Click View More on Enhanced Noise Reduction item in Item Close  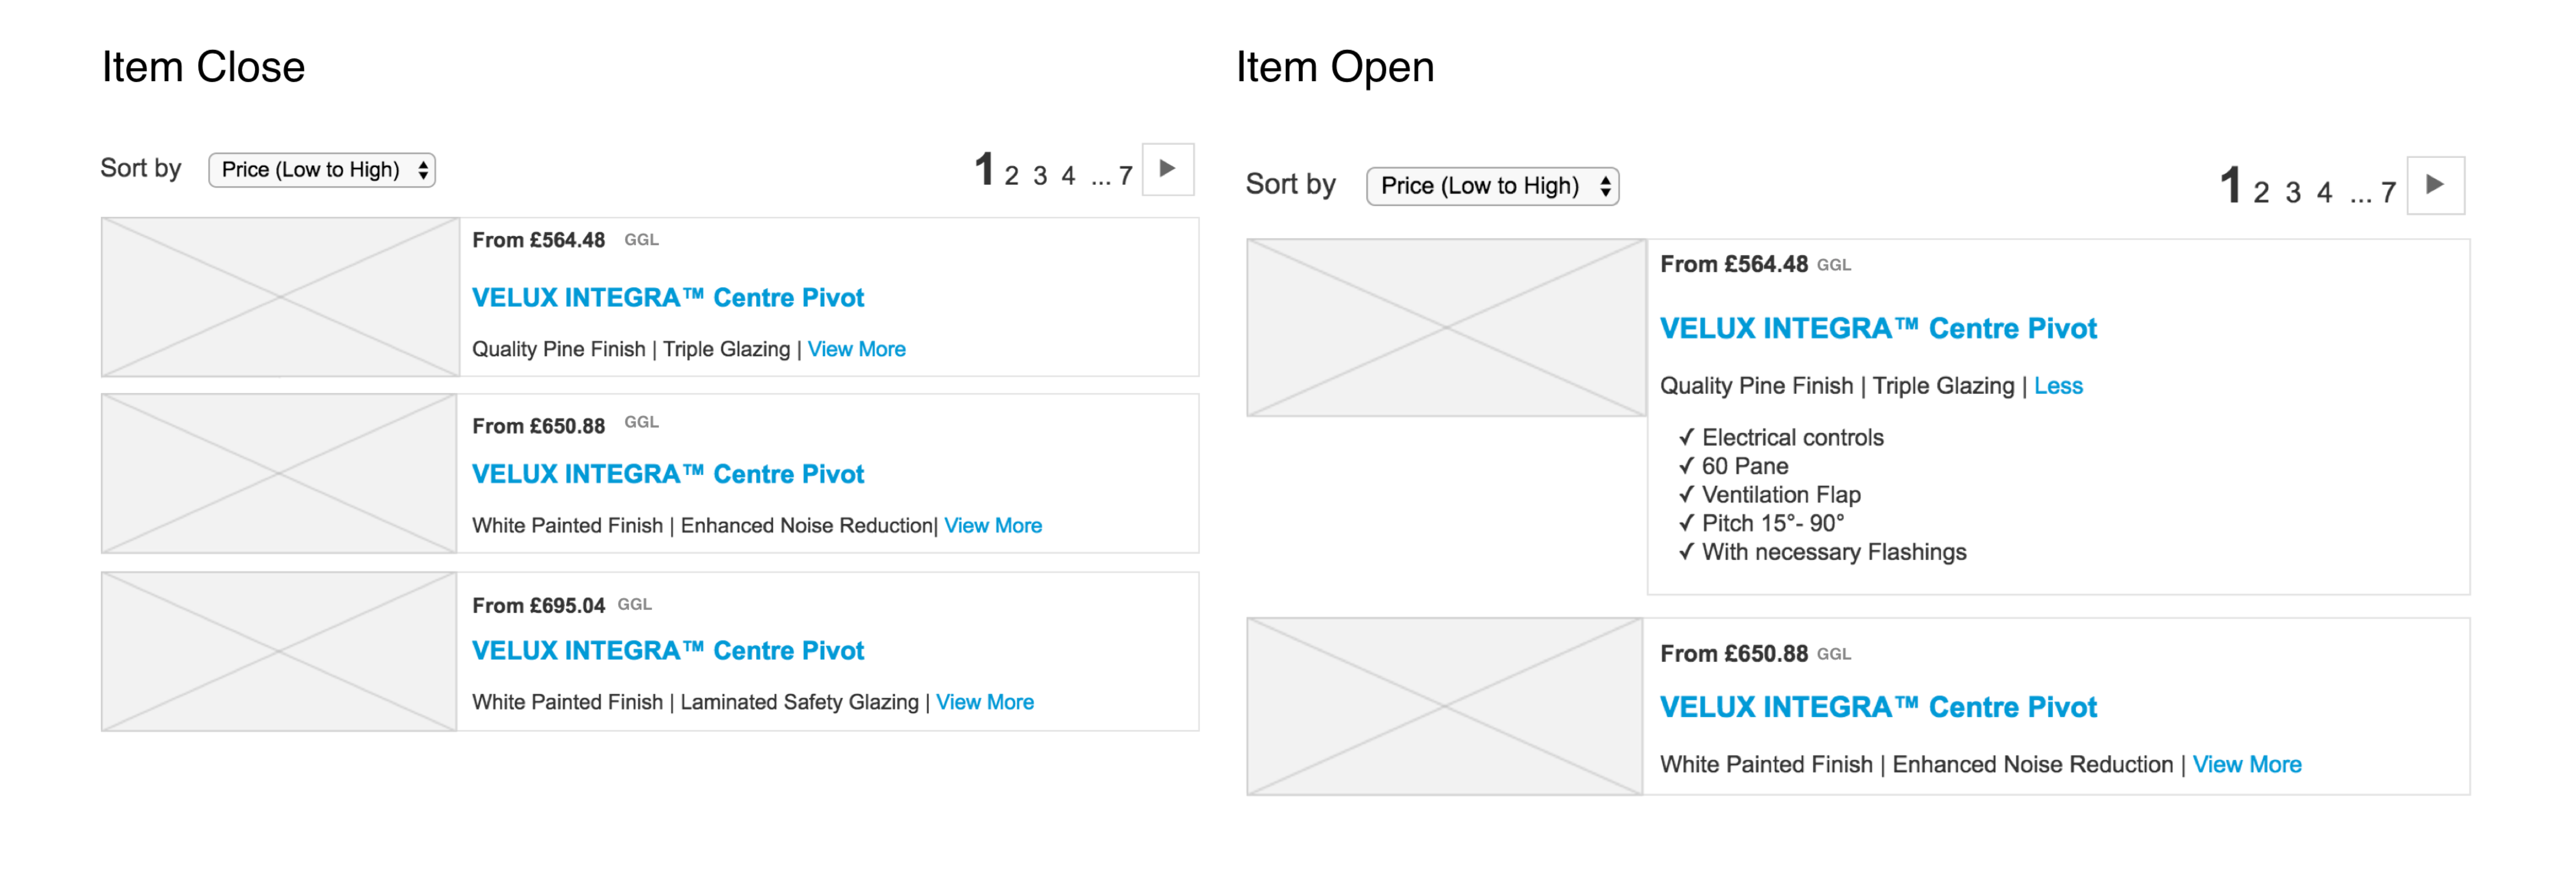tap(993, 526)
